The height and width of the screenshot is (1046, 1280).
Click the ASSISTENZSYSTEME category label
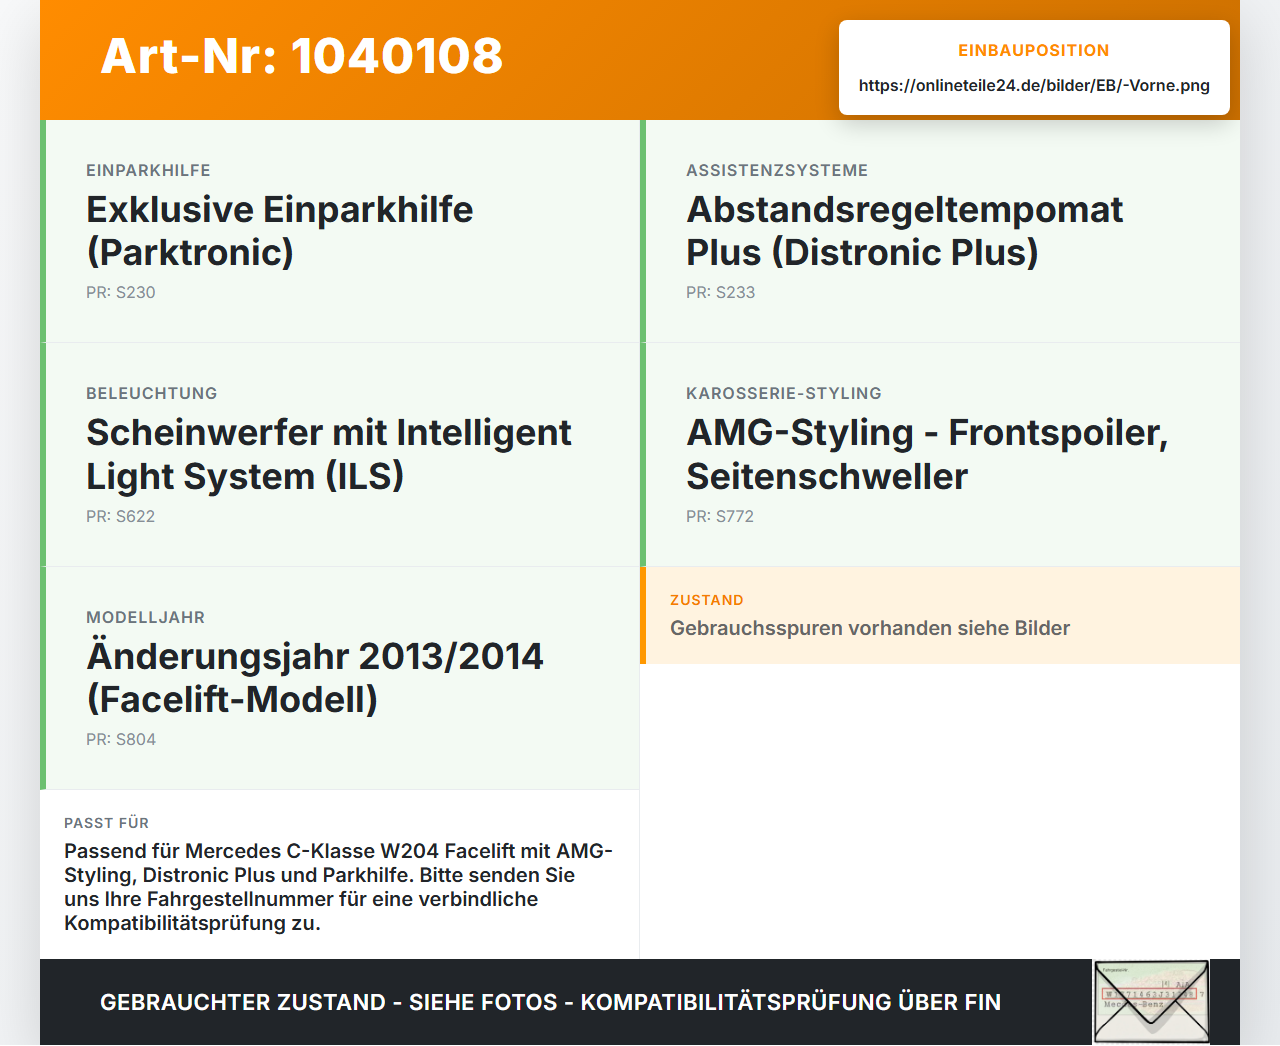[x=777, y=171]
